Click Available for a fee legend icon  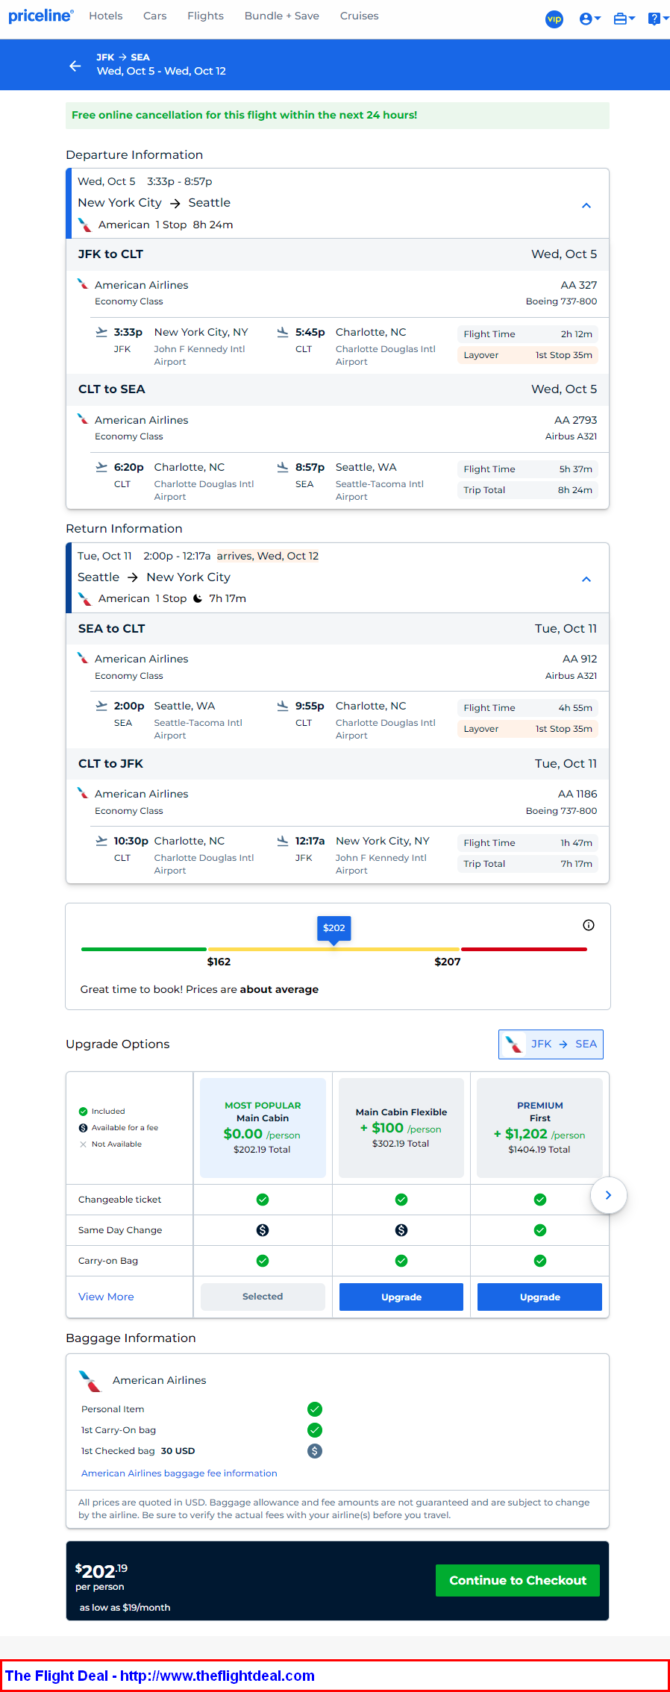pos(83,1128)
